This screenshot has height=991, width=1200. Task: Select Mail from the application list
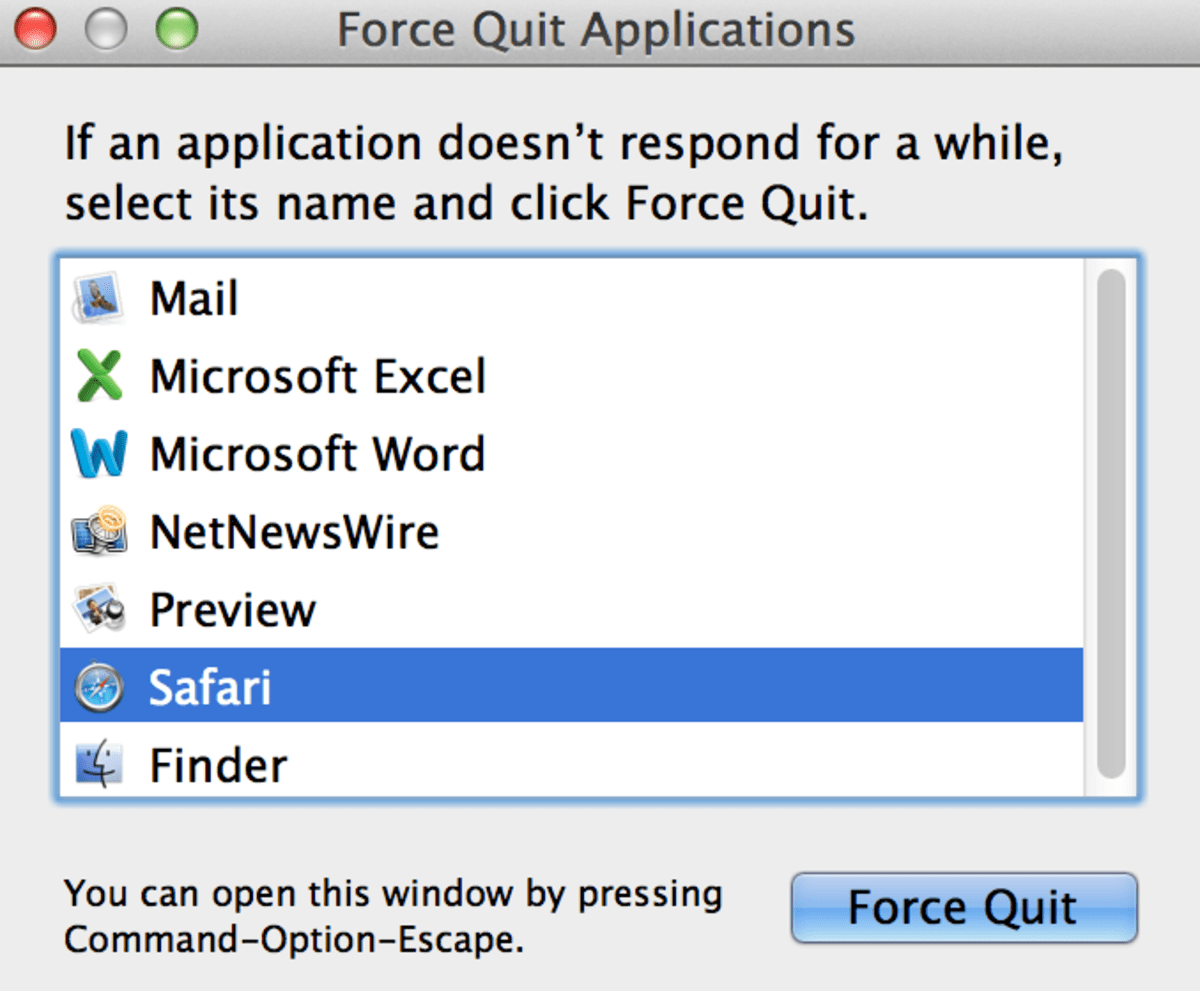click(194, 297)
